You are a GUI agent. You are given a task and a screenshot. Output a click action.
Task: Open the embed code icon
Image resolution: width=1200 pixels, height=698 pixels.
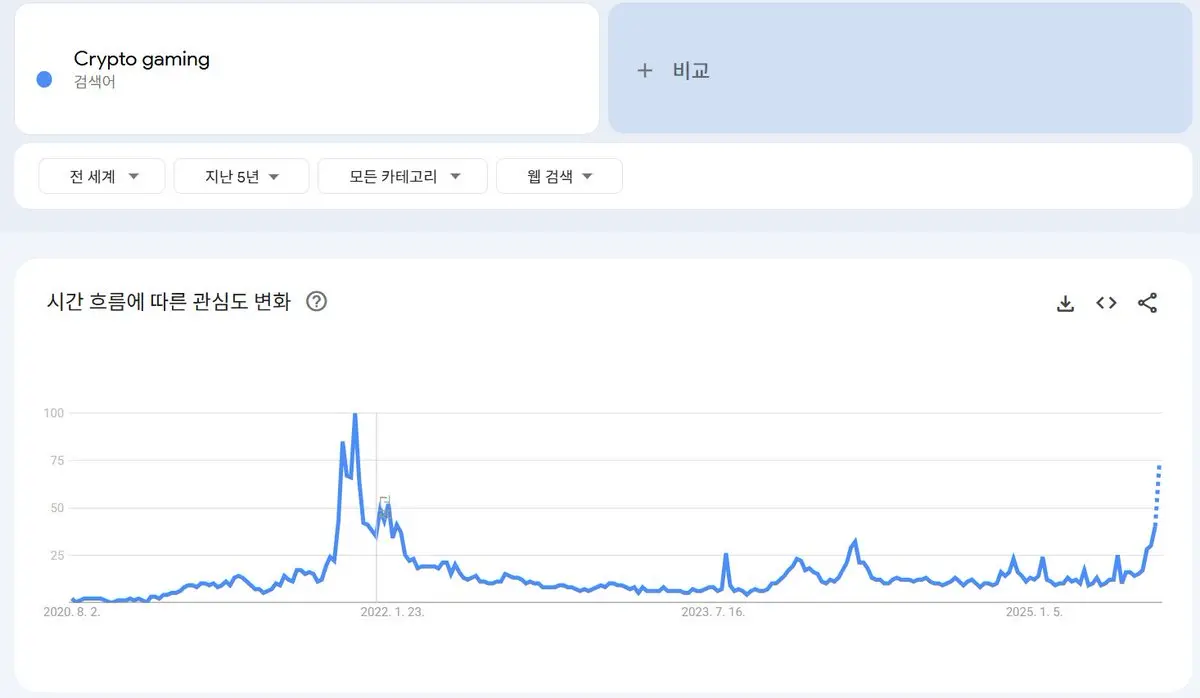coord(1106,302)
